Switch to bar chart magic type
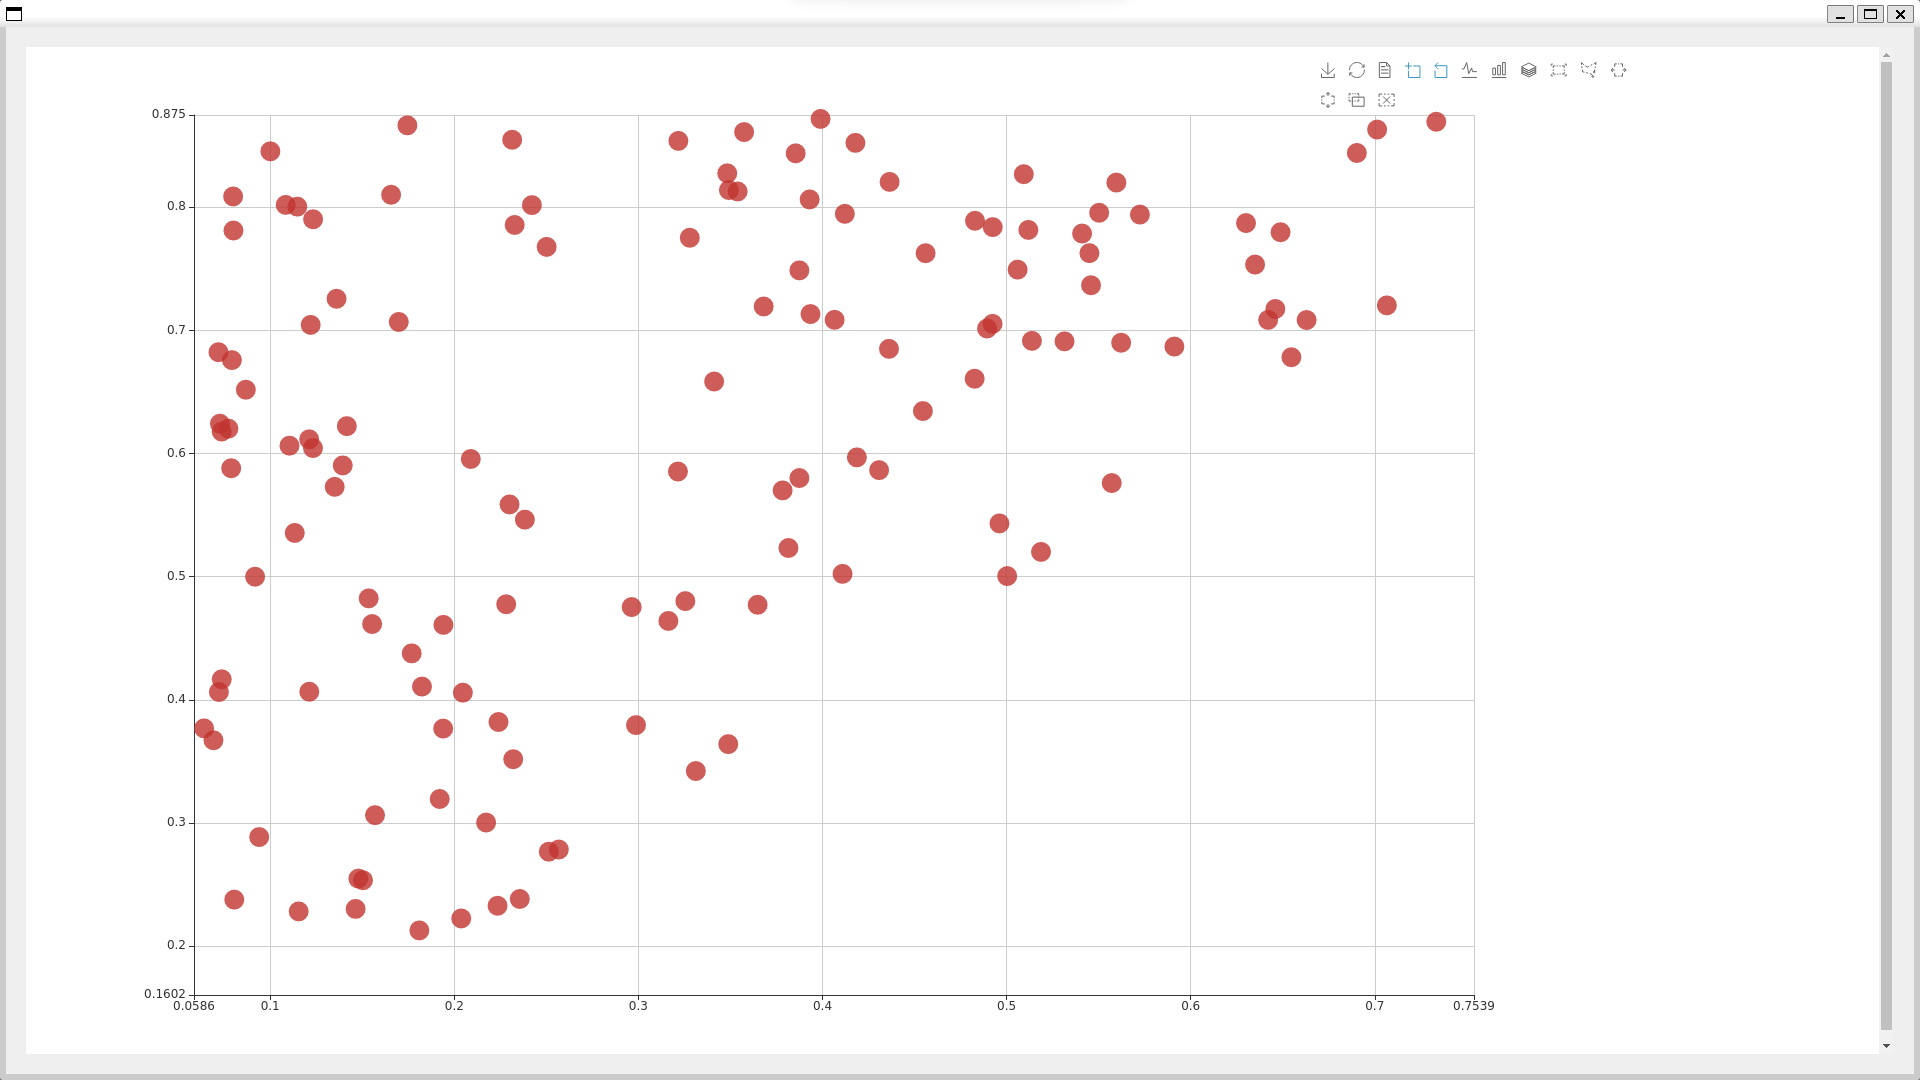The height and width of the screenshot is (1080, 1920). [x=1499, y=70]
